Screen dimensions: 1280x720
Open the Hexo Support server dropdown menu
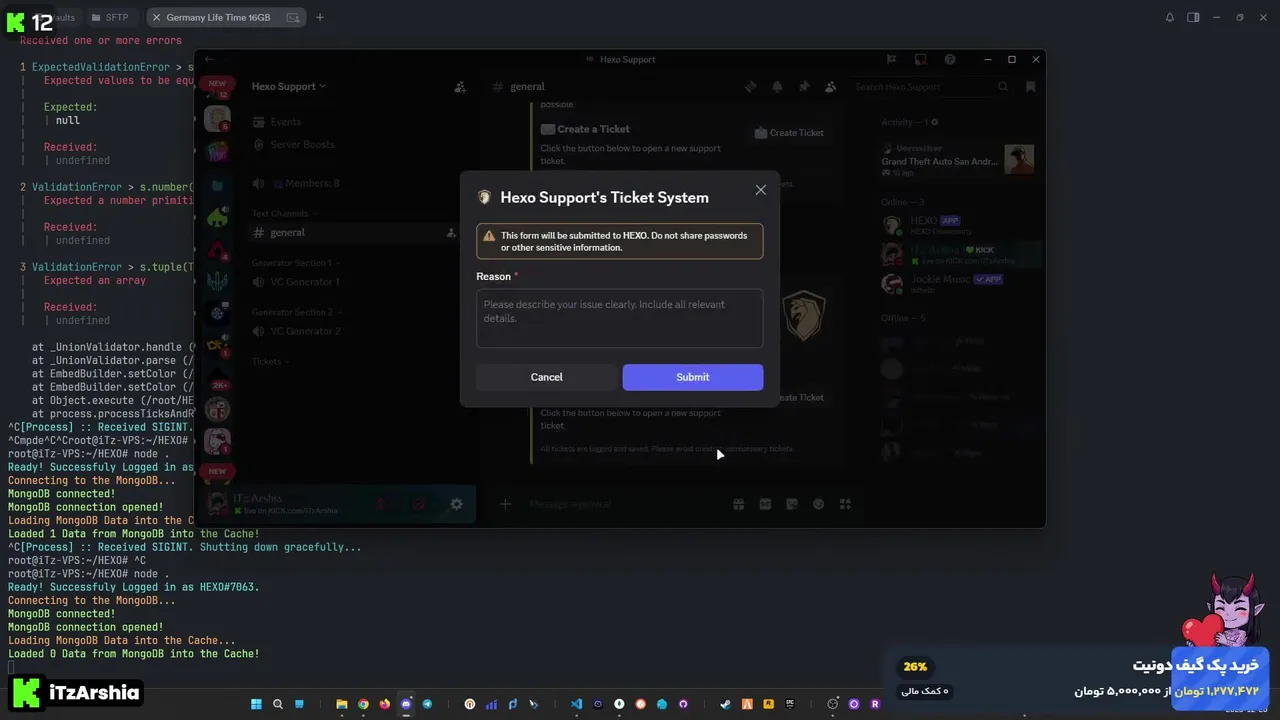point(289,87)
